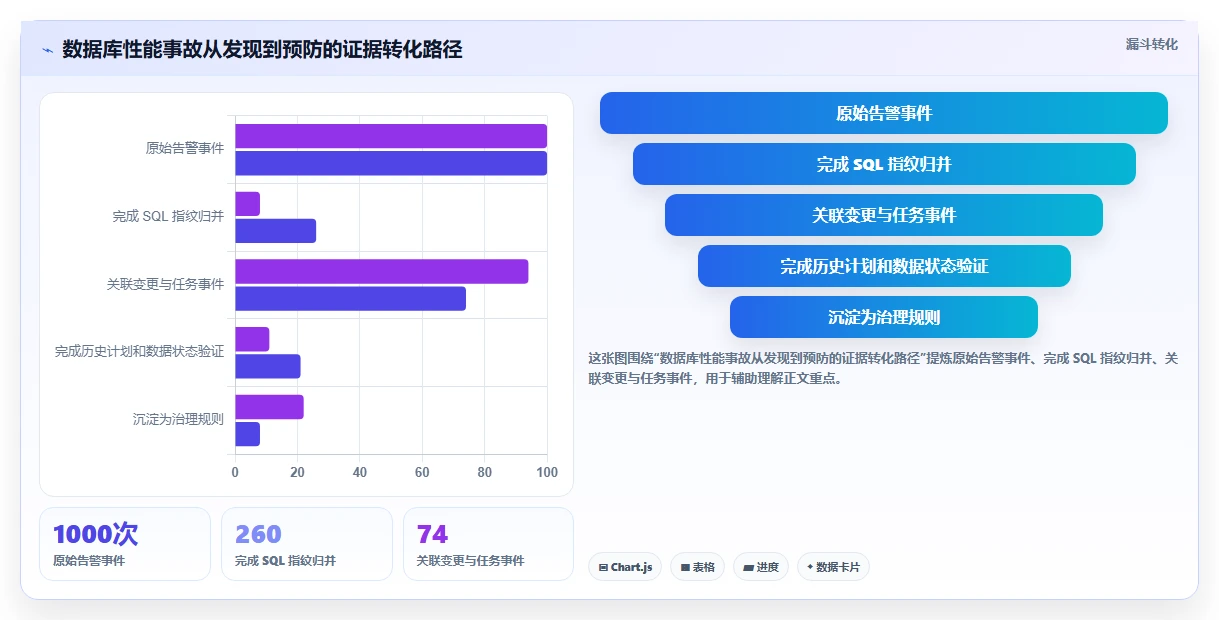Click the blue bar for 关联变更与任务事件

point(350,298)
